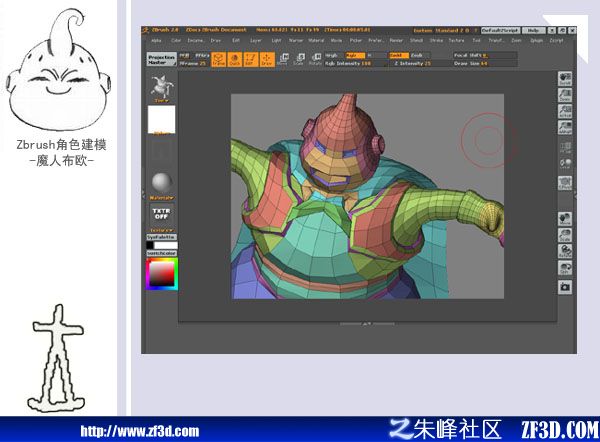Click the Rotate view icon in right shelf

tap(565, 251)
